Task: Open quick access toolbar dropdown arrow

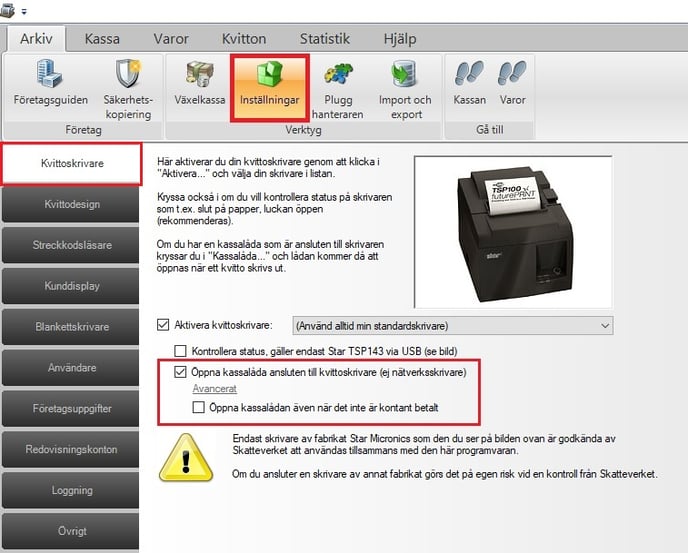Action: [x=24, y=12]
